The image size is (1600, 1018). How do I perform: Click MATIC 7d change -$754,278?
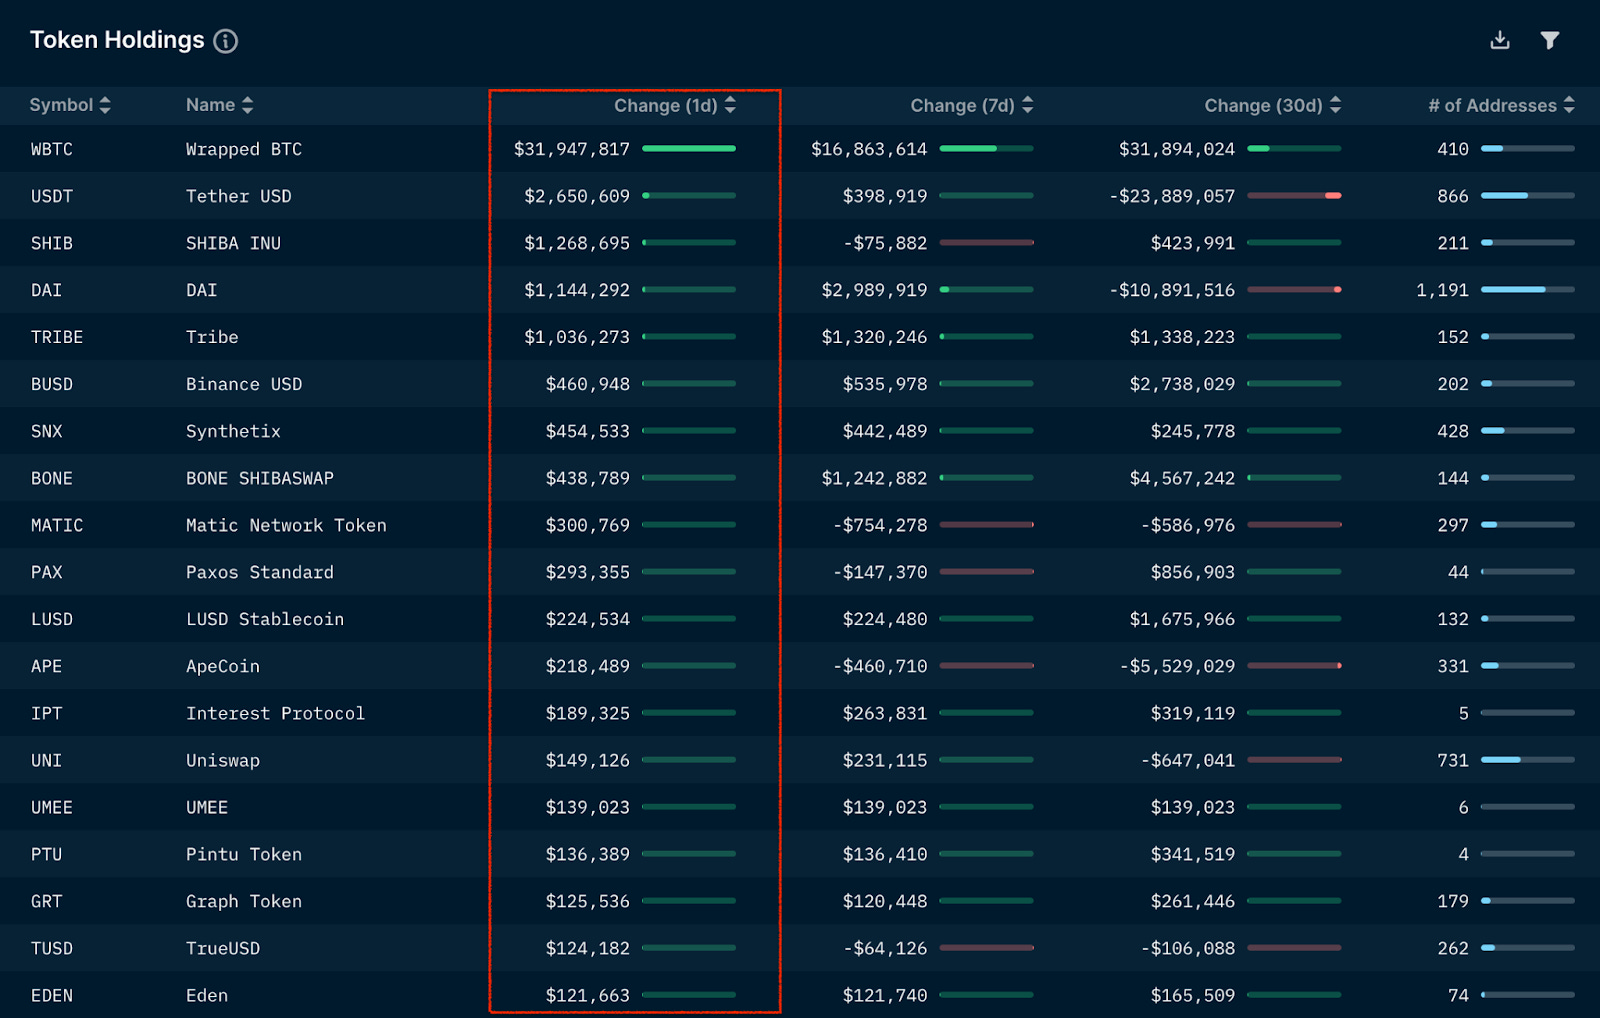click(x=880, y=525)
